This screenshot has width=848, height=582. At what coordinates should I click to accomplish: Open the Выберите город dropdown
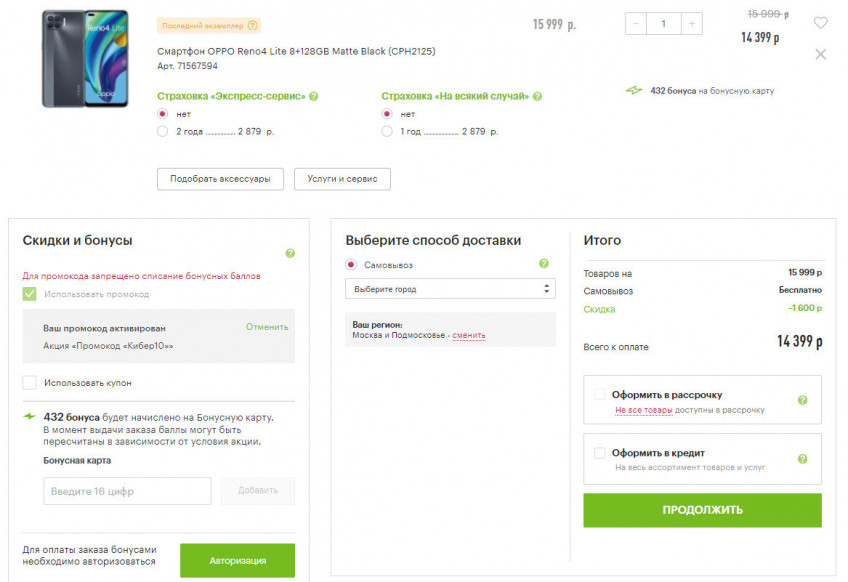click(x=449, y=289)
